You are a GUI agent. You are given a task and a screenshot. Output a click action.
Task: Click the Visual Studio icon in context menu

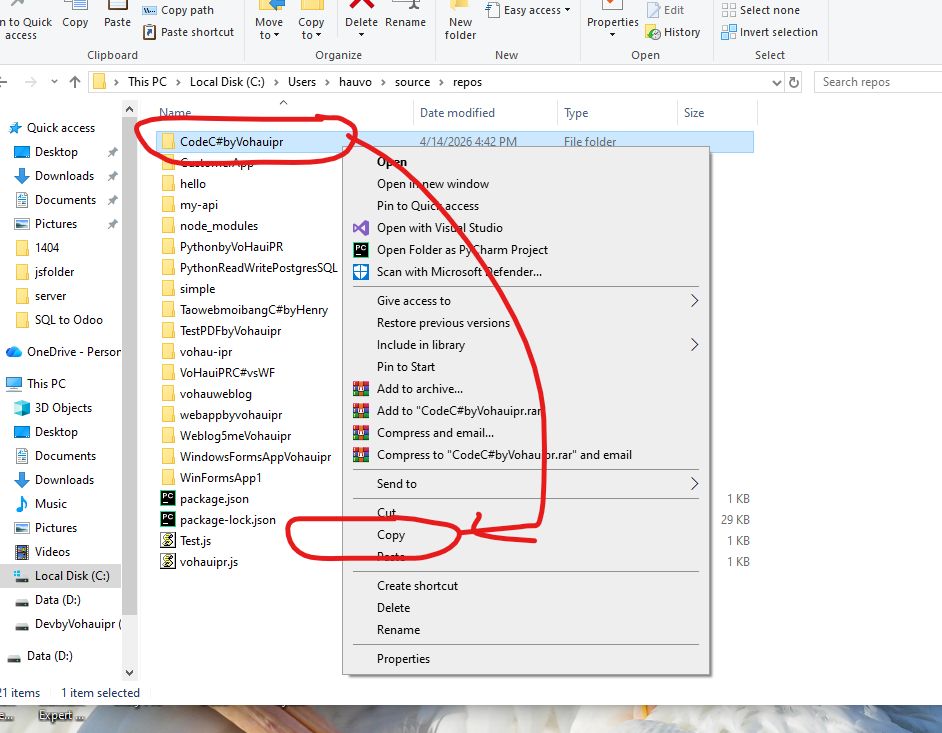[x=361, y=228]
